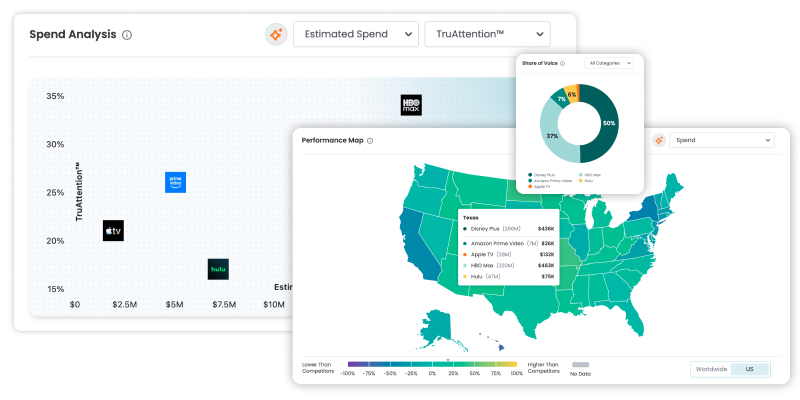This screenshot has width=800, height=400.
Task: Click the No Data gray swatch
Action: coord(580,365)
